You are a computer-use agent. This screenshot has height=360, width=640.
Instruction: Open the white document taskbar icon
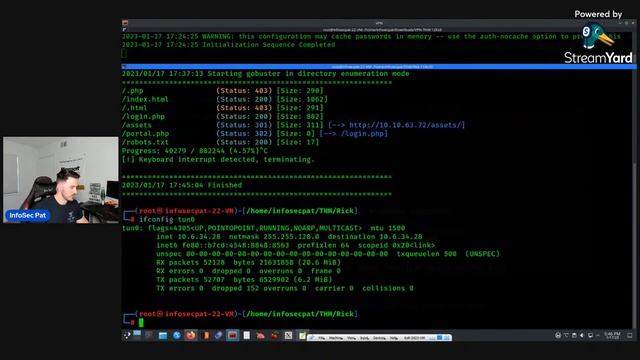(247, 335)
